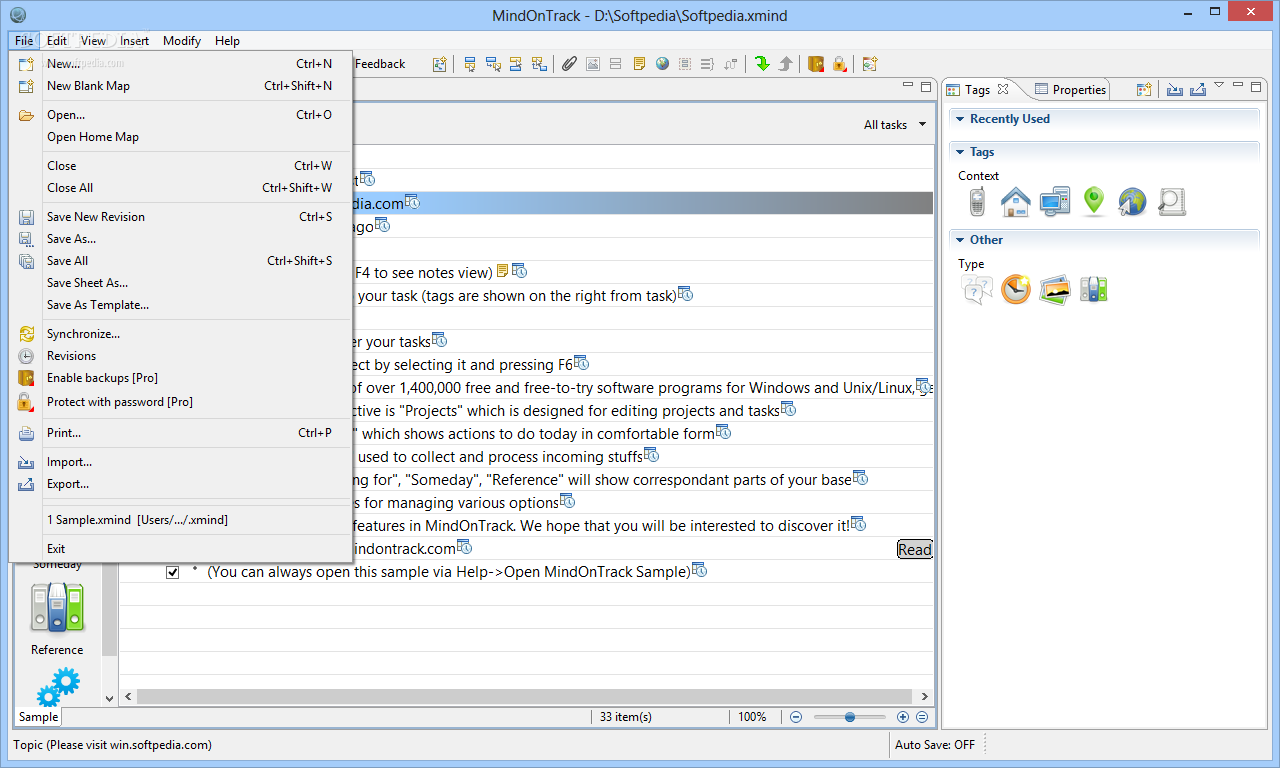This screenshot has height=768, width=1280.
Task: Click Feedback in the toolbar
Action: click(x=380, y=64)
